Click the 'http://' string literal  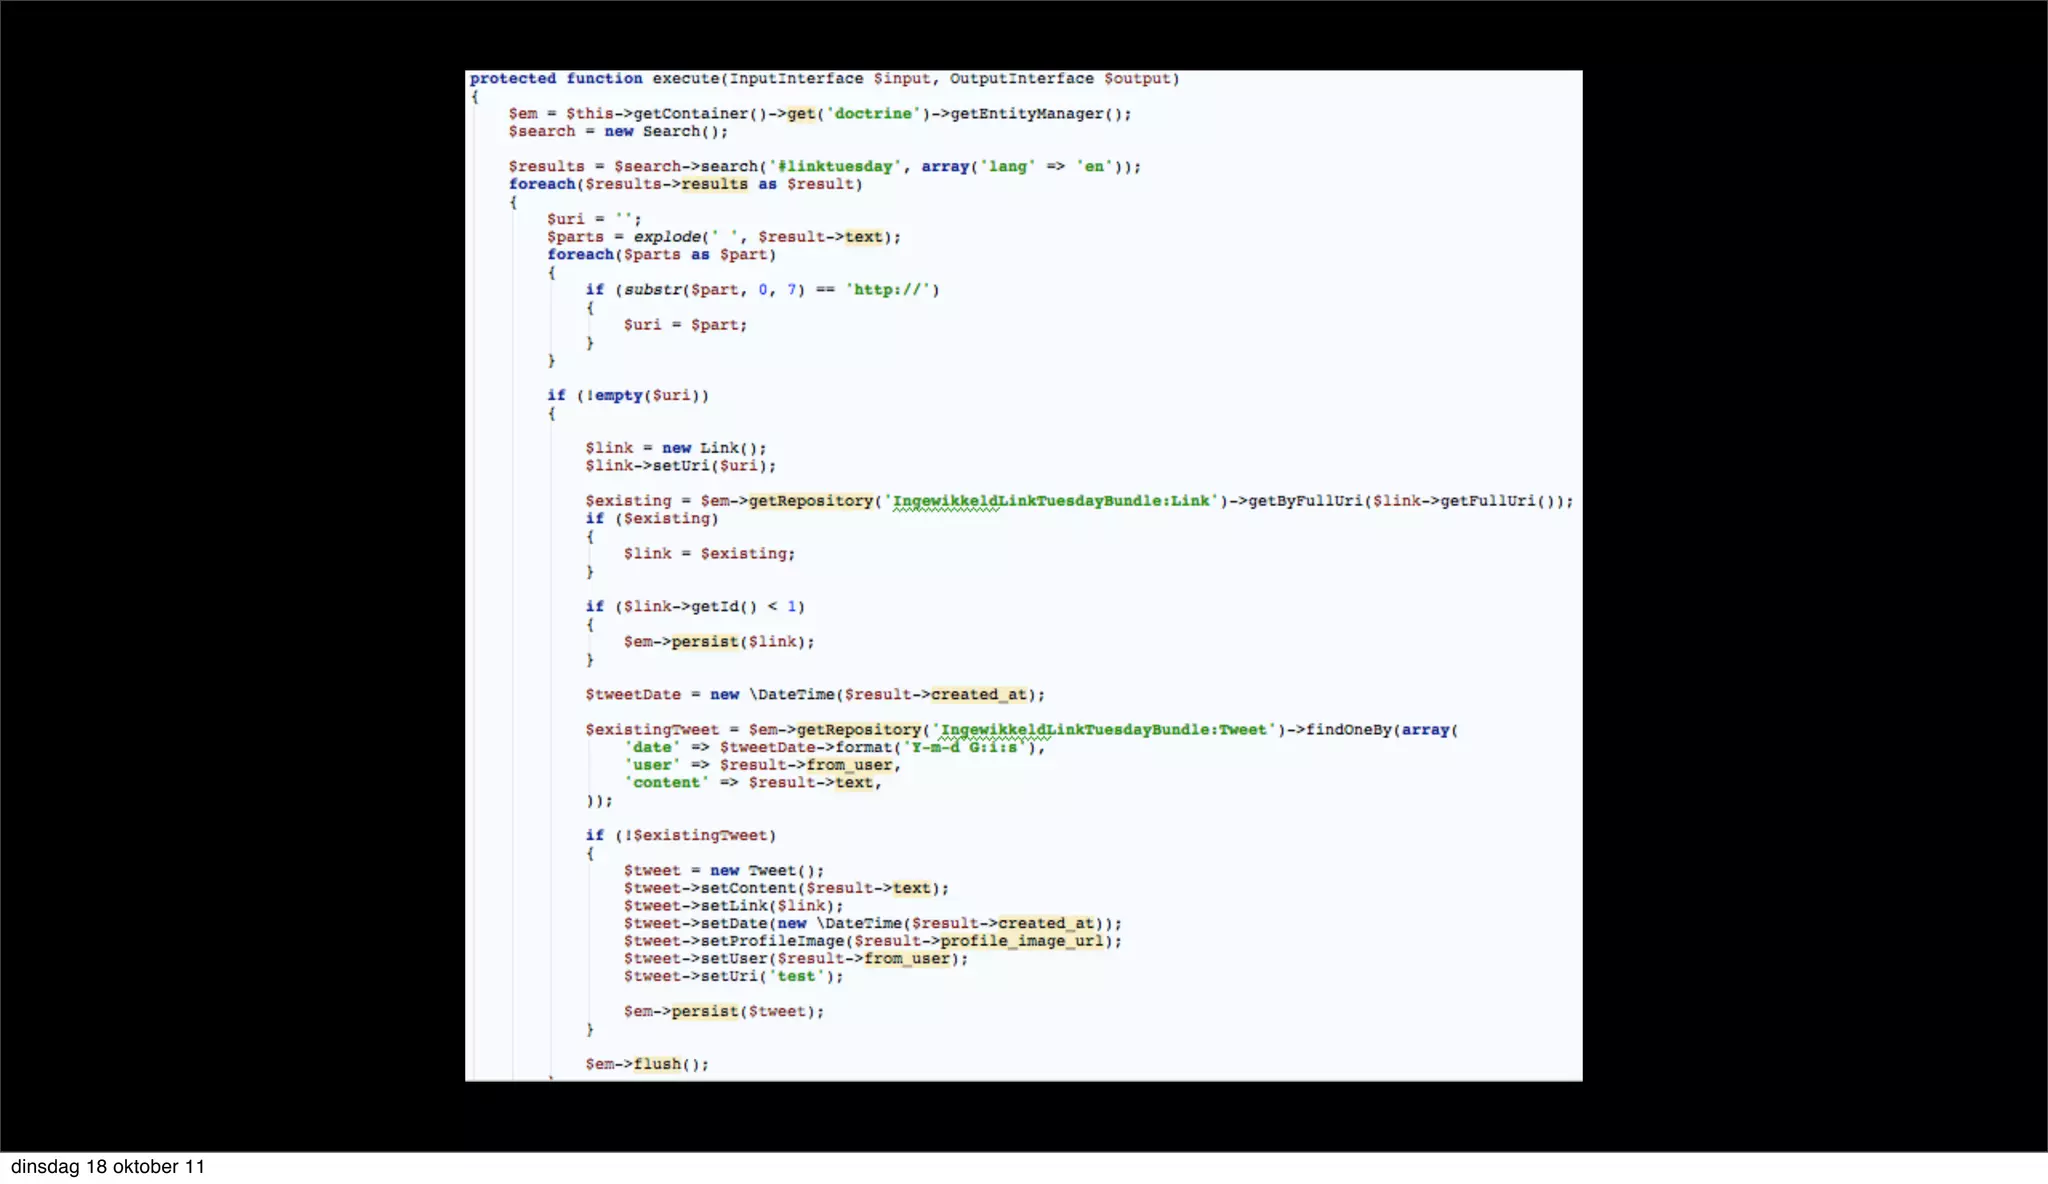tap(890, 290)
